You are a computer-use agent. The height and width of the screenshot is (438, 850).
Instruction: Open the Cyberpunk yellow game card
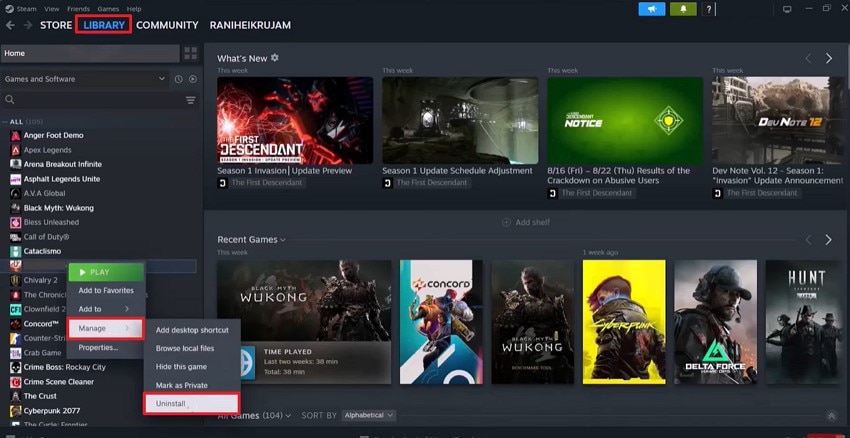[x=624, y=322]
